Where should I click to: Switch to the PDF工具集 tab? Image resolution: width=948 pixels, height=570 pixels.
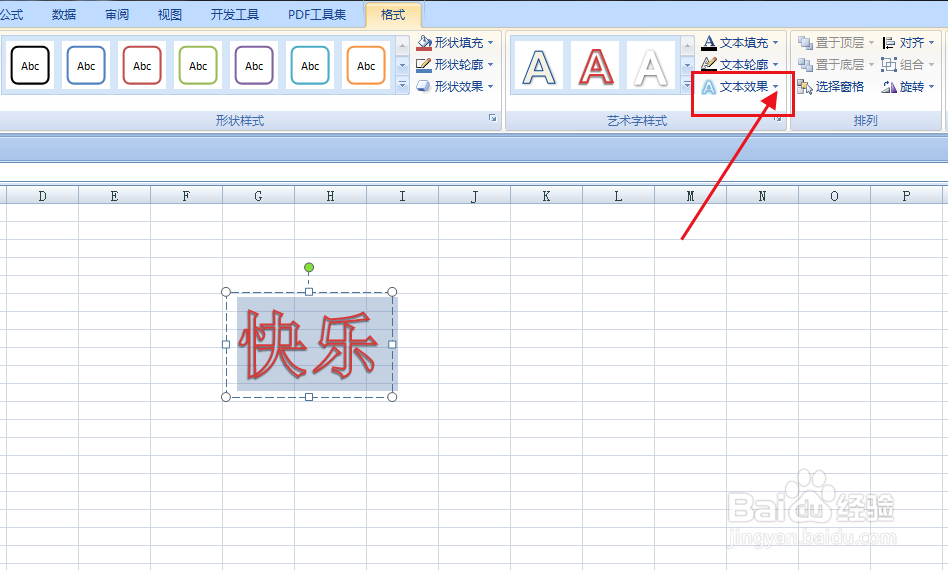317,15
